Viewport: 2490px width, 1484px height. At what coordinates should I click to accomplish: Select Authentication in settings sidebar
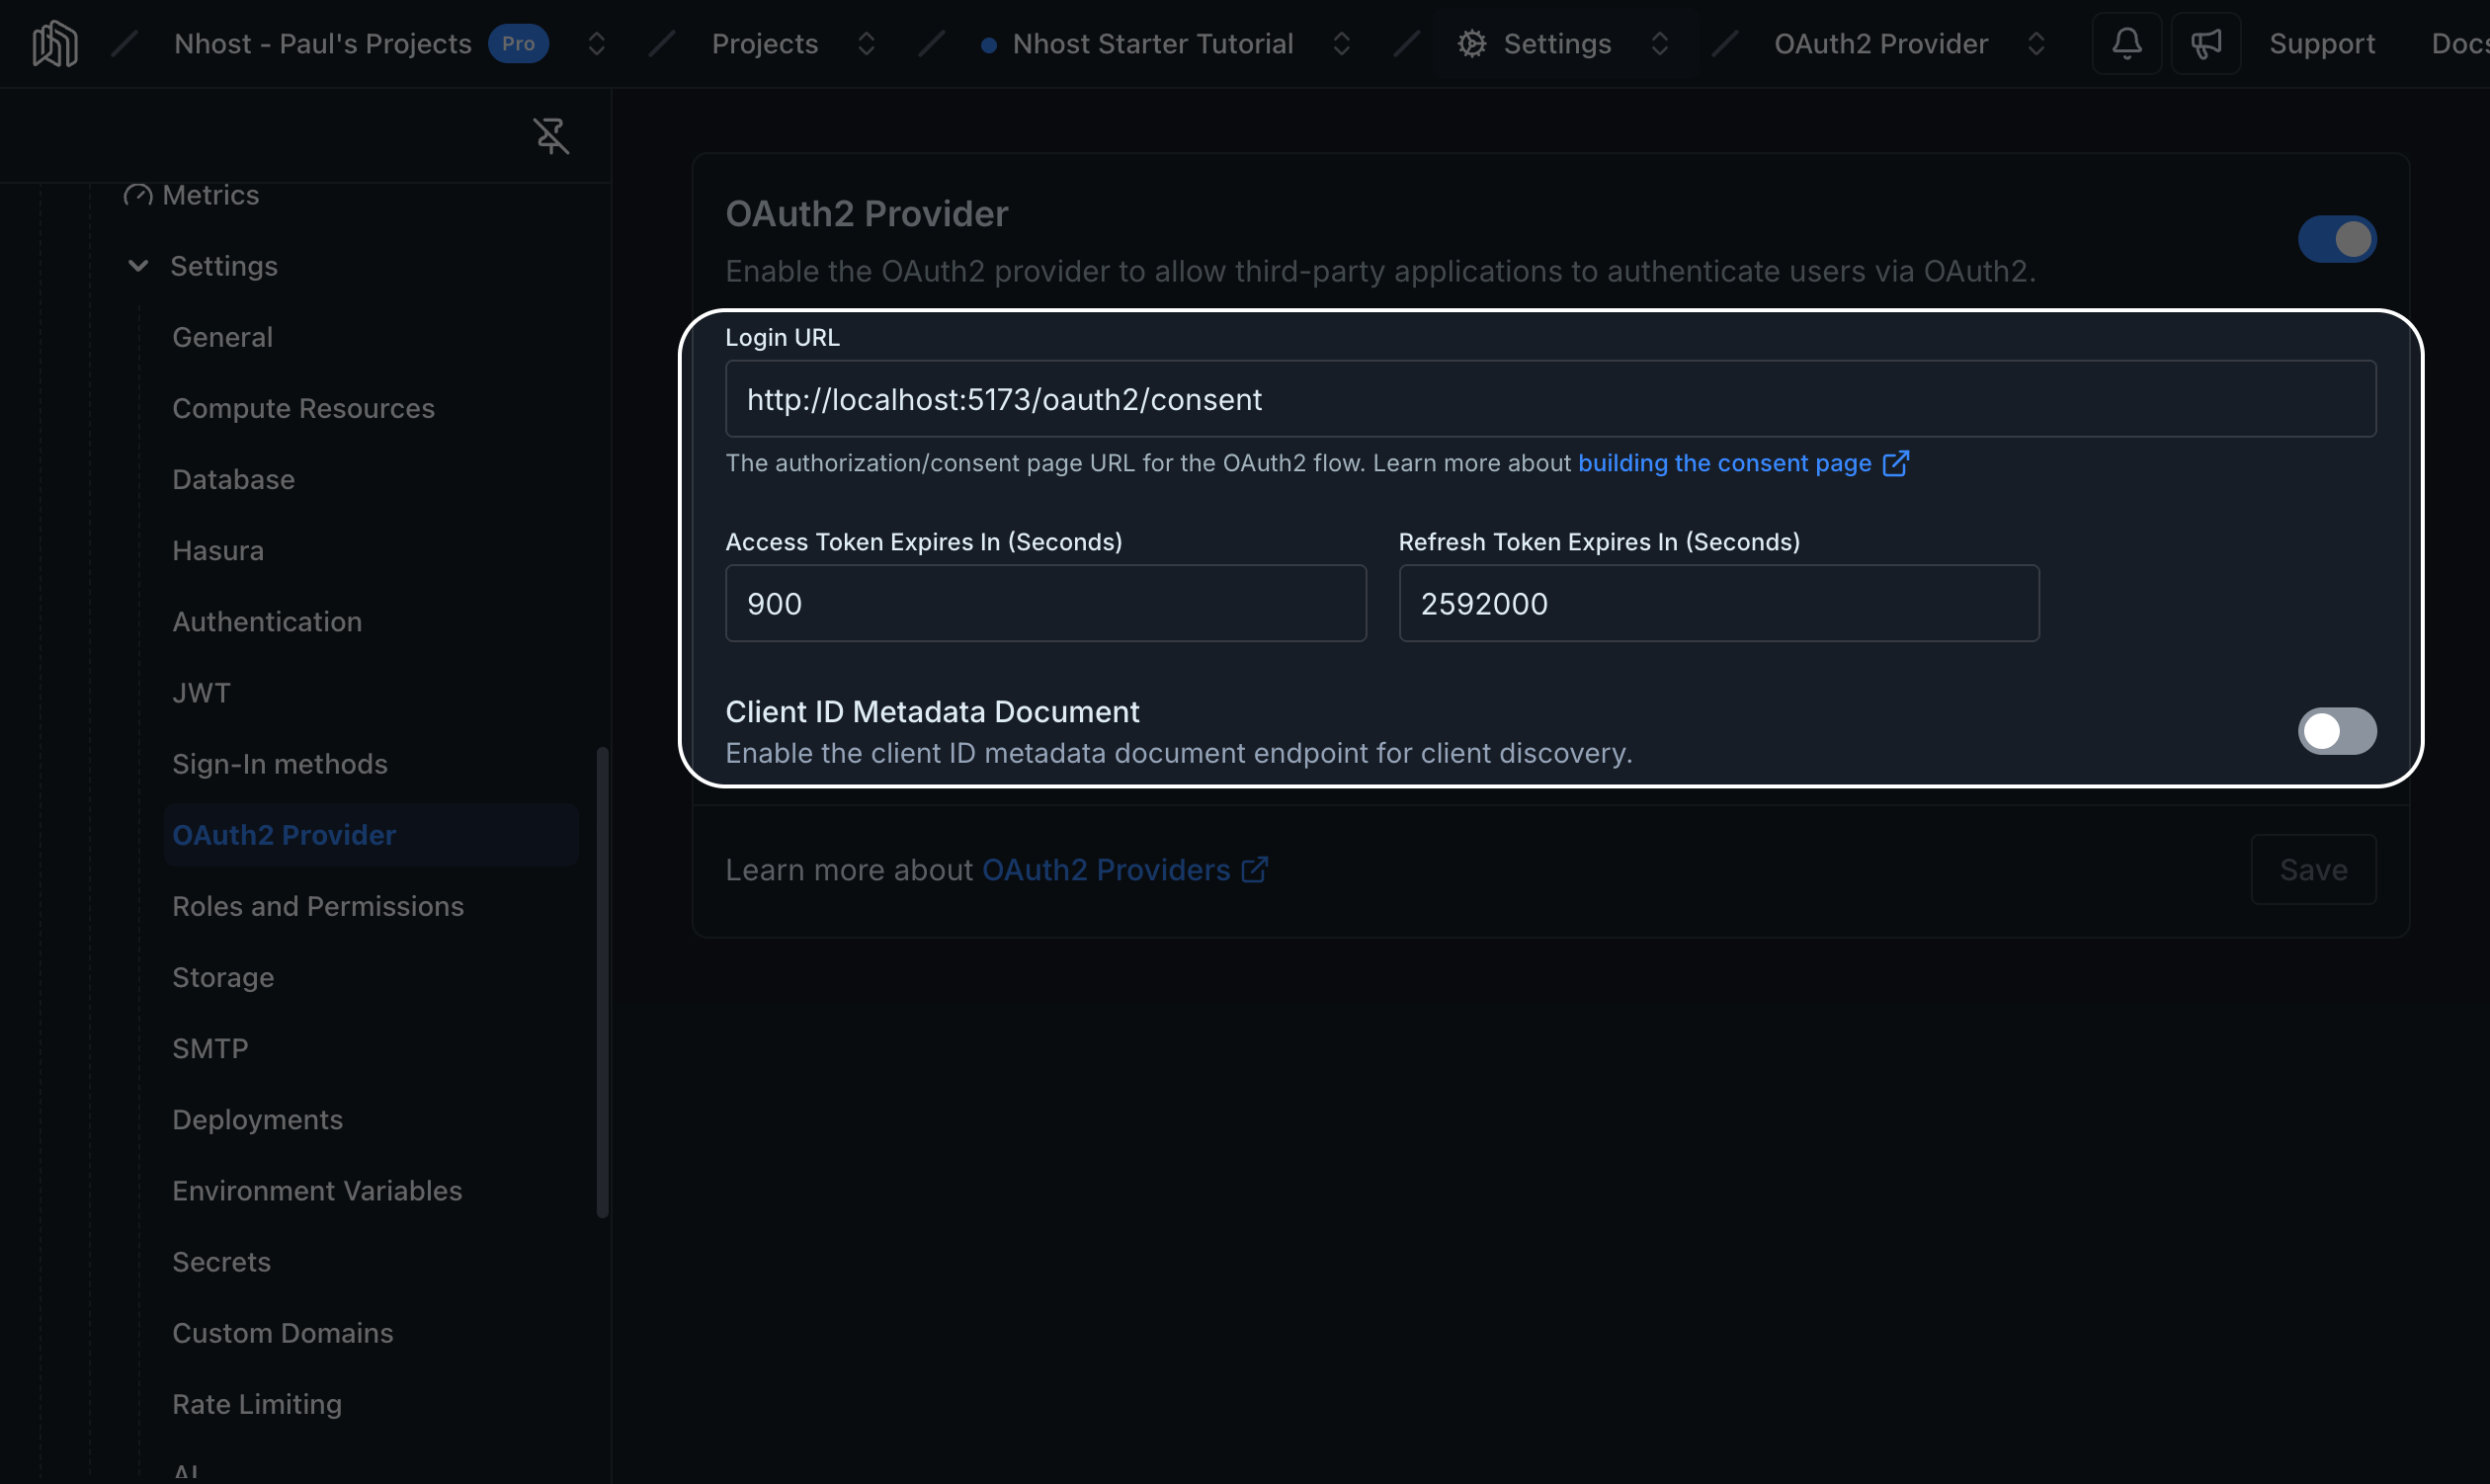coord(267,621)
